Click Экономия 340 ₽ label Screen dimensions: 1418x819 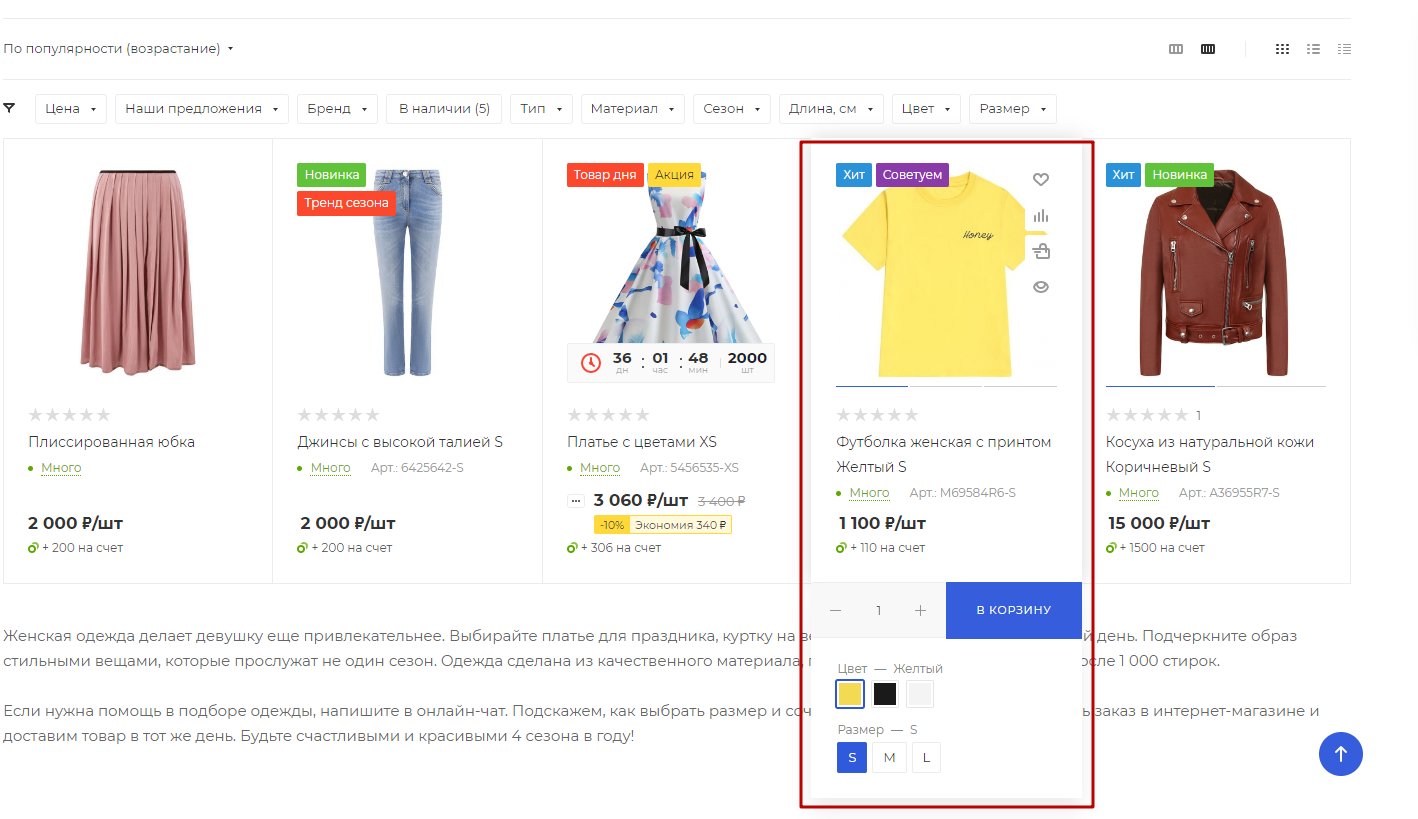click(681, 525)
